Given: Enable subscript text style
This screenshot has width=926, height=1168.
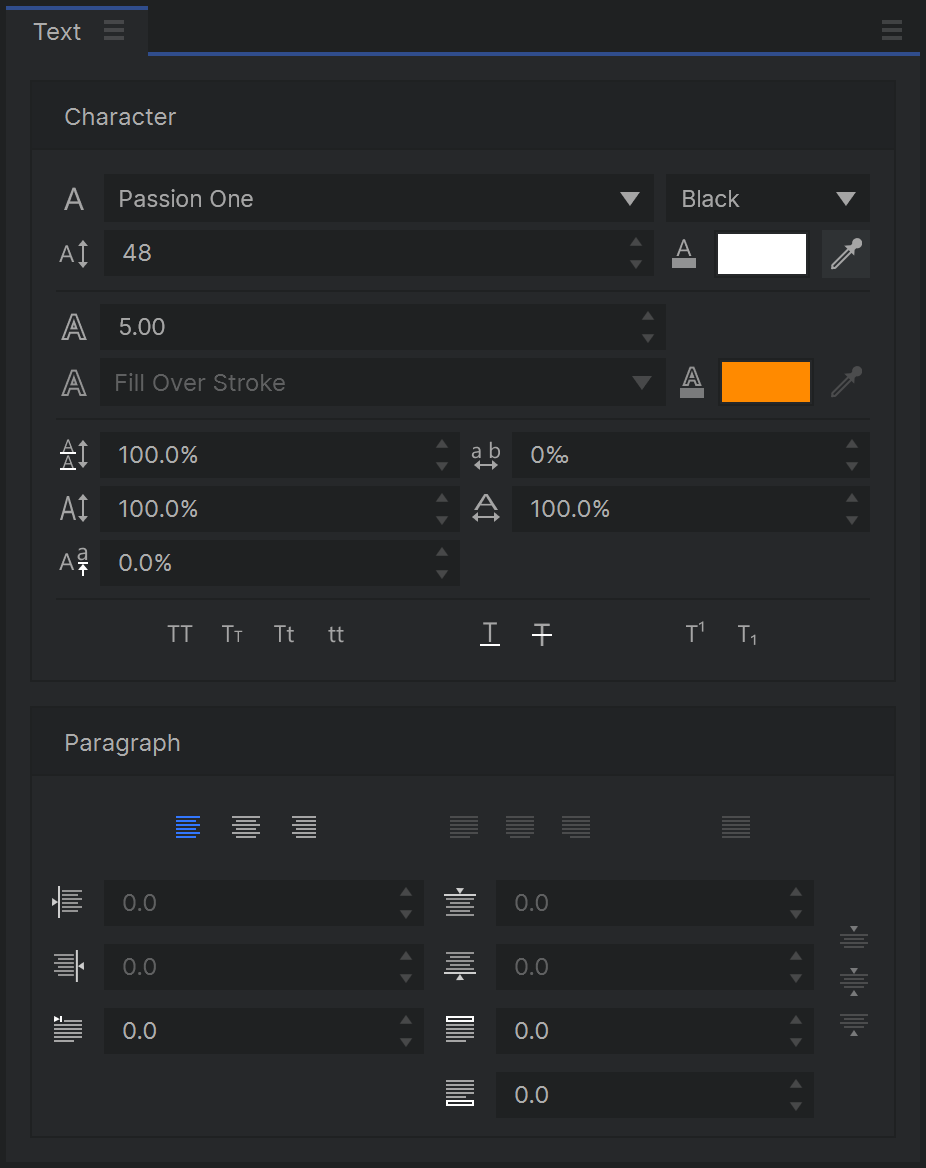Looking at the screenshot, I should (747, 634).
